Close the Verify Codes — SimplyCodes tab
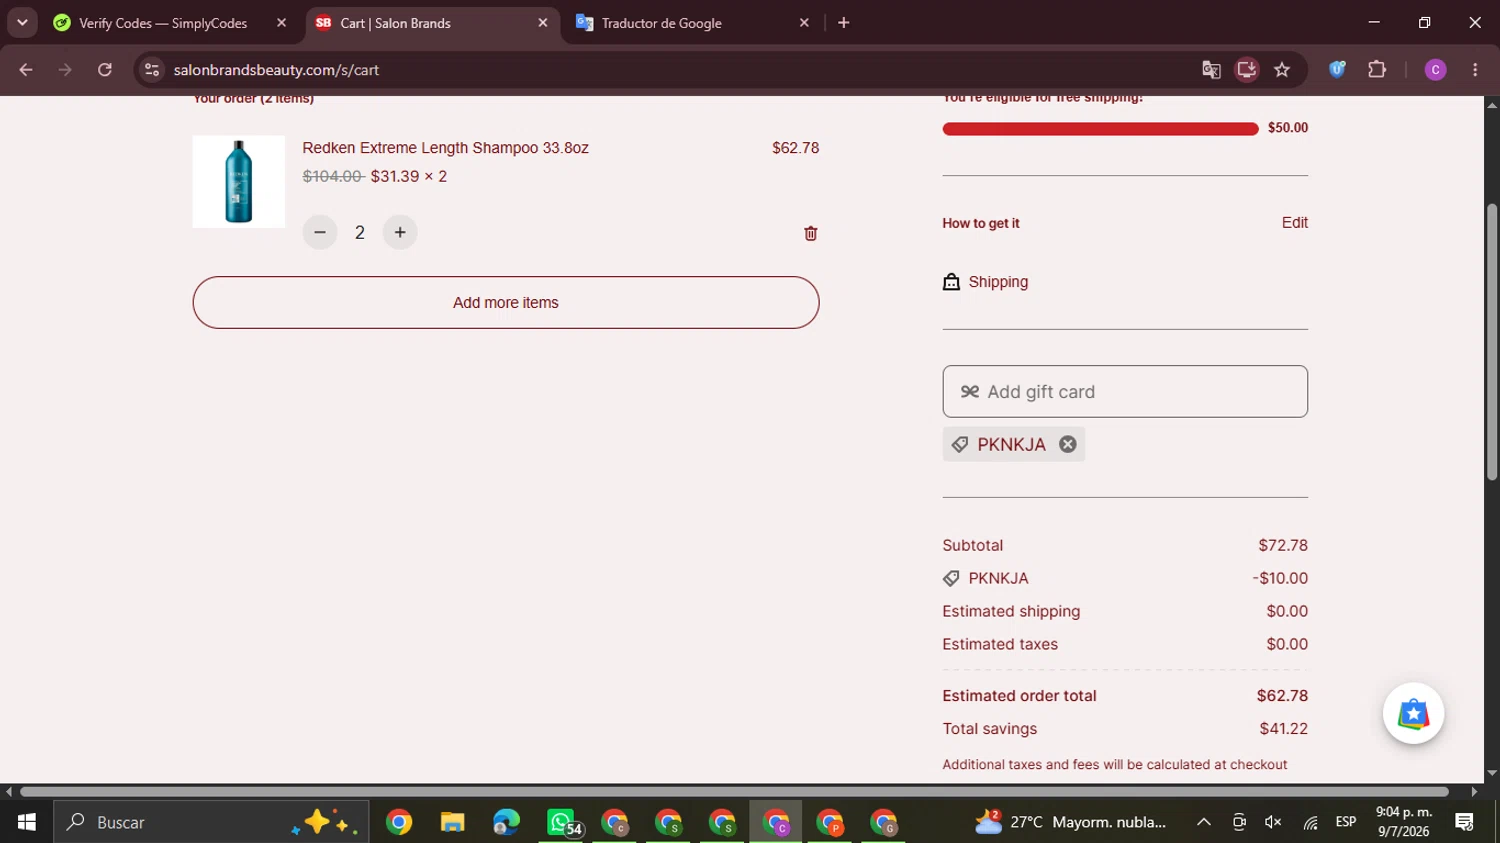 pyautogui.click(x=281, y=23)
